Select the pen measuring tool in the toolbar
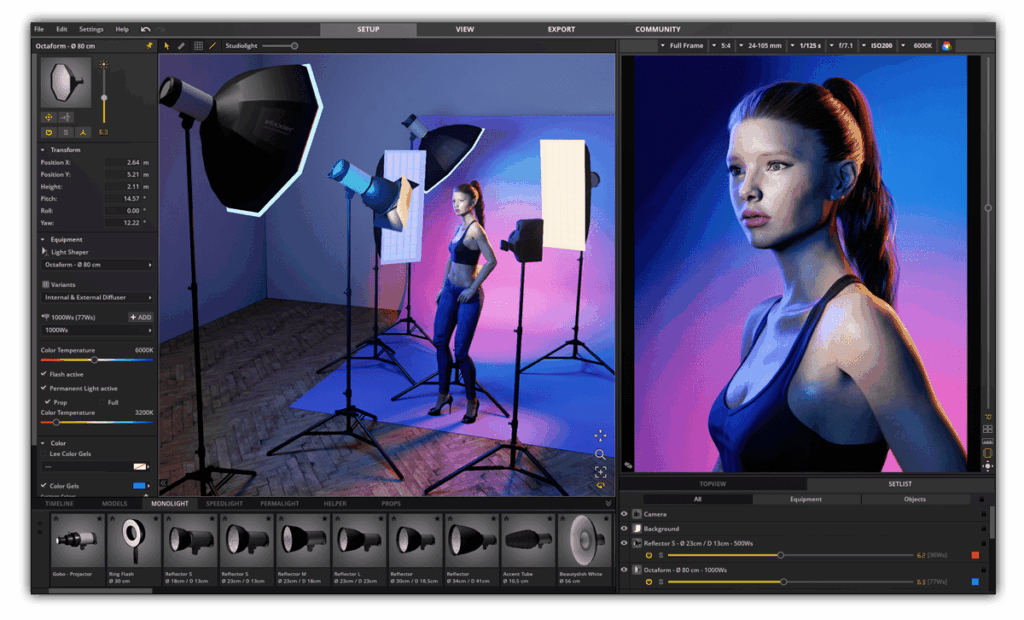 click(180, 46)
